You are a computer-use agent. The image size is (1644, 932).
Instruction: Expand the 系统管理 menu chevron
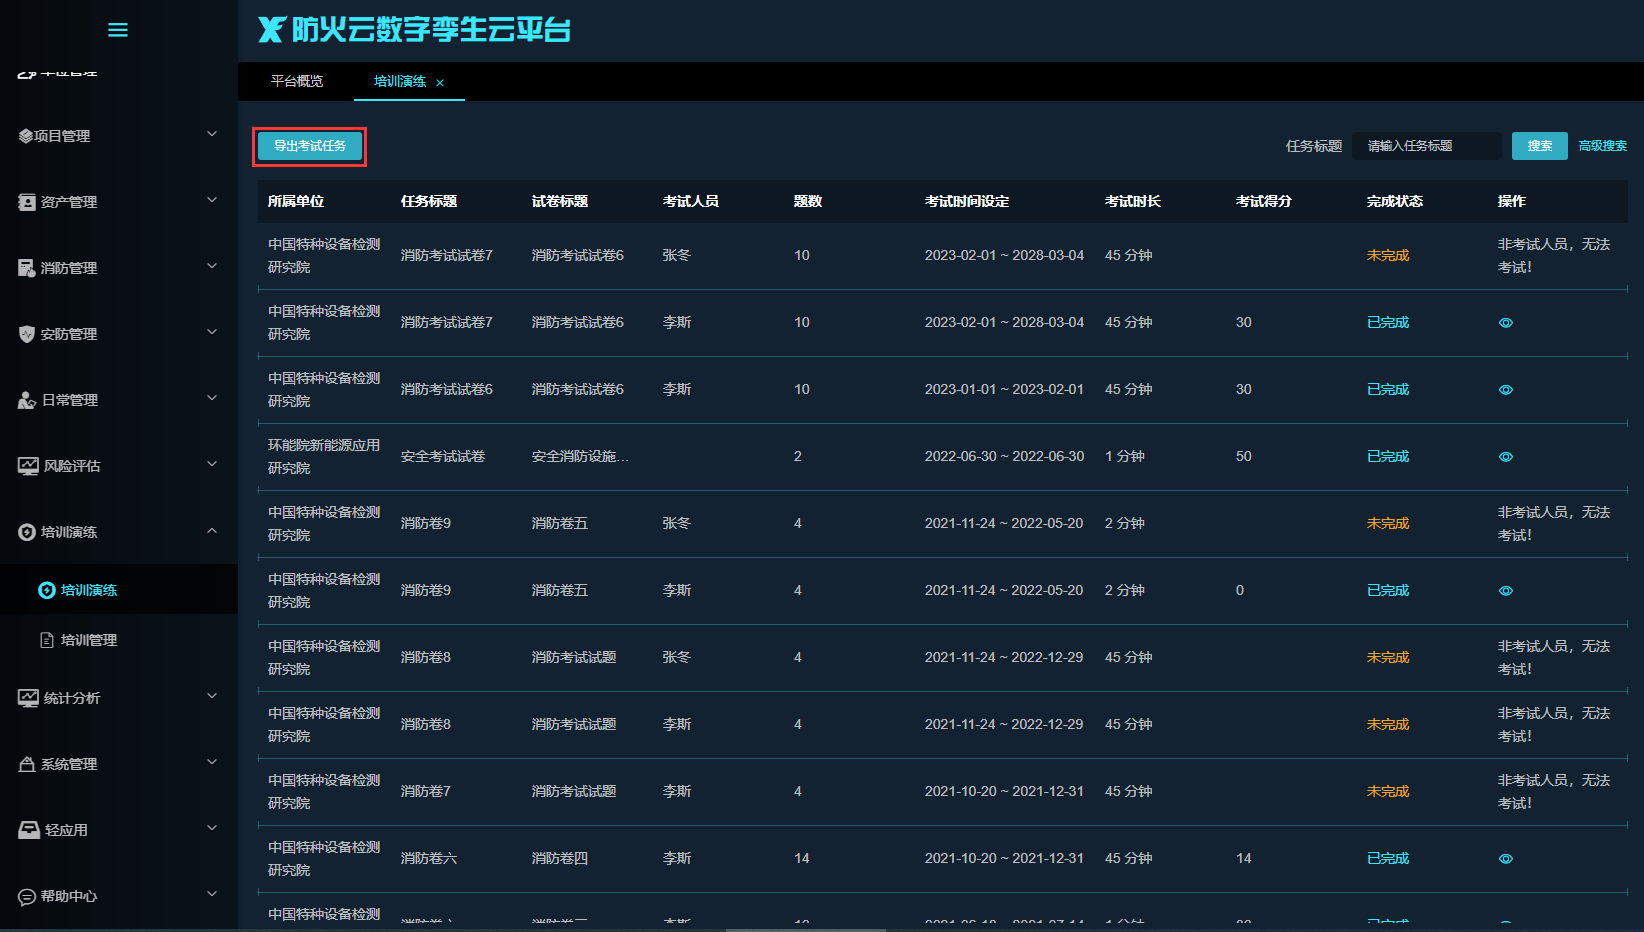pyautogui.click(x=212, y=762)
